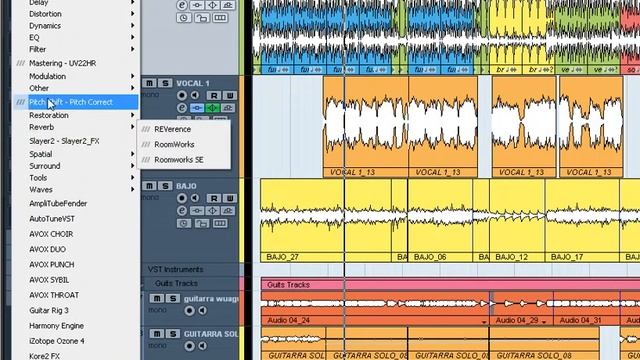Mute the BAJO track

pyautogui.click(x=149, y=186)
